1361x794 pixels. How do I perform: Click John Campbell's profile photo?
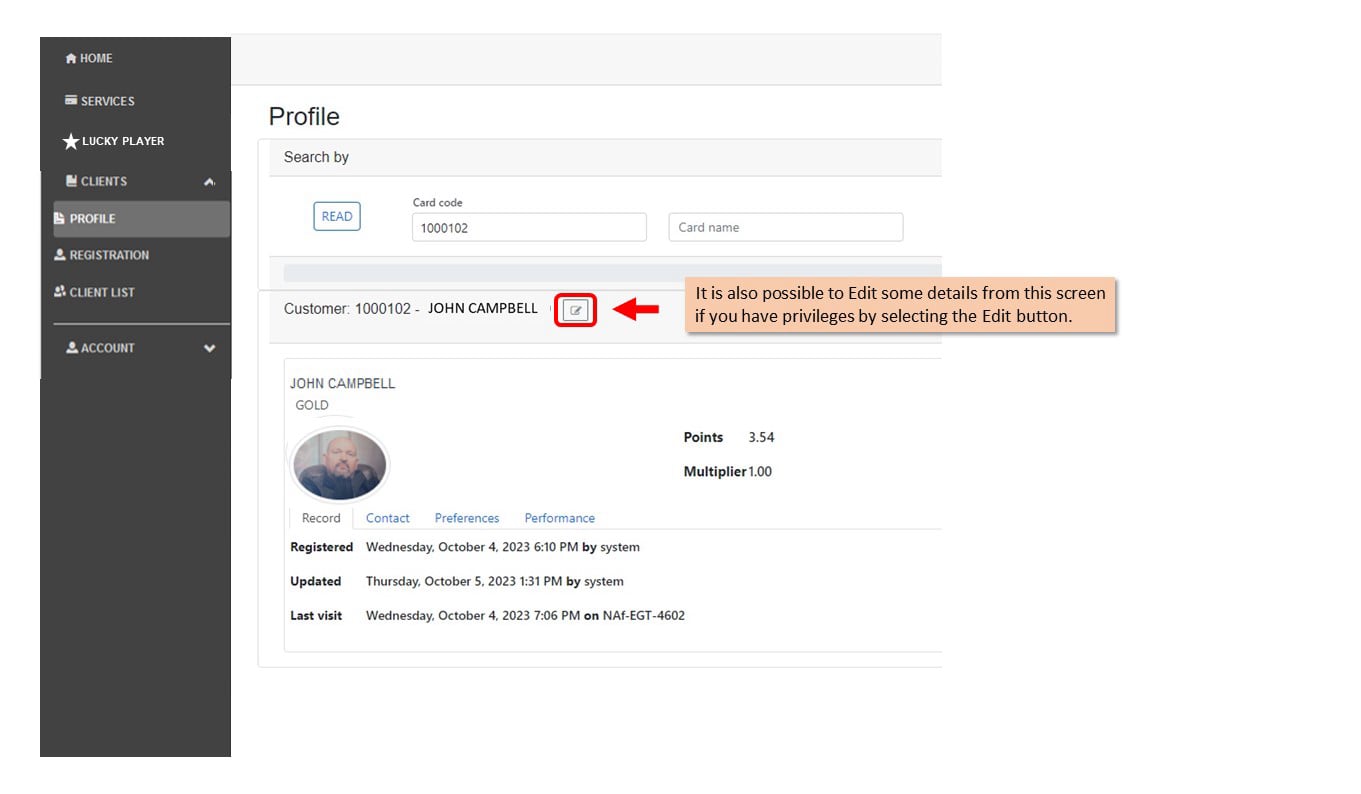click(x=339, y=465)
